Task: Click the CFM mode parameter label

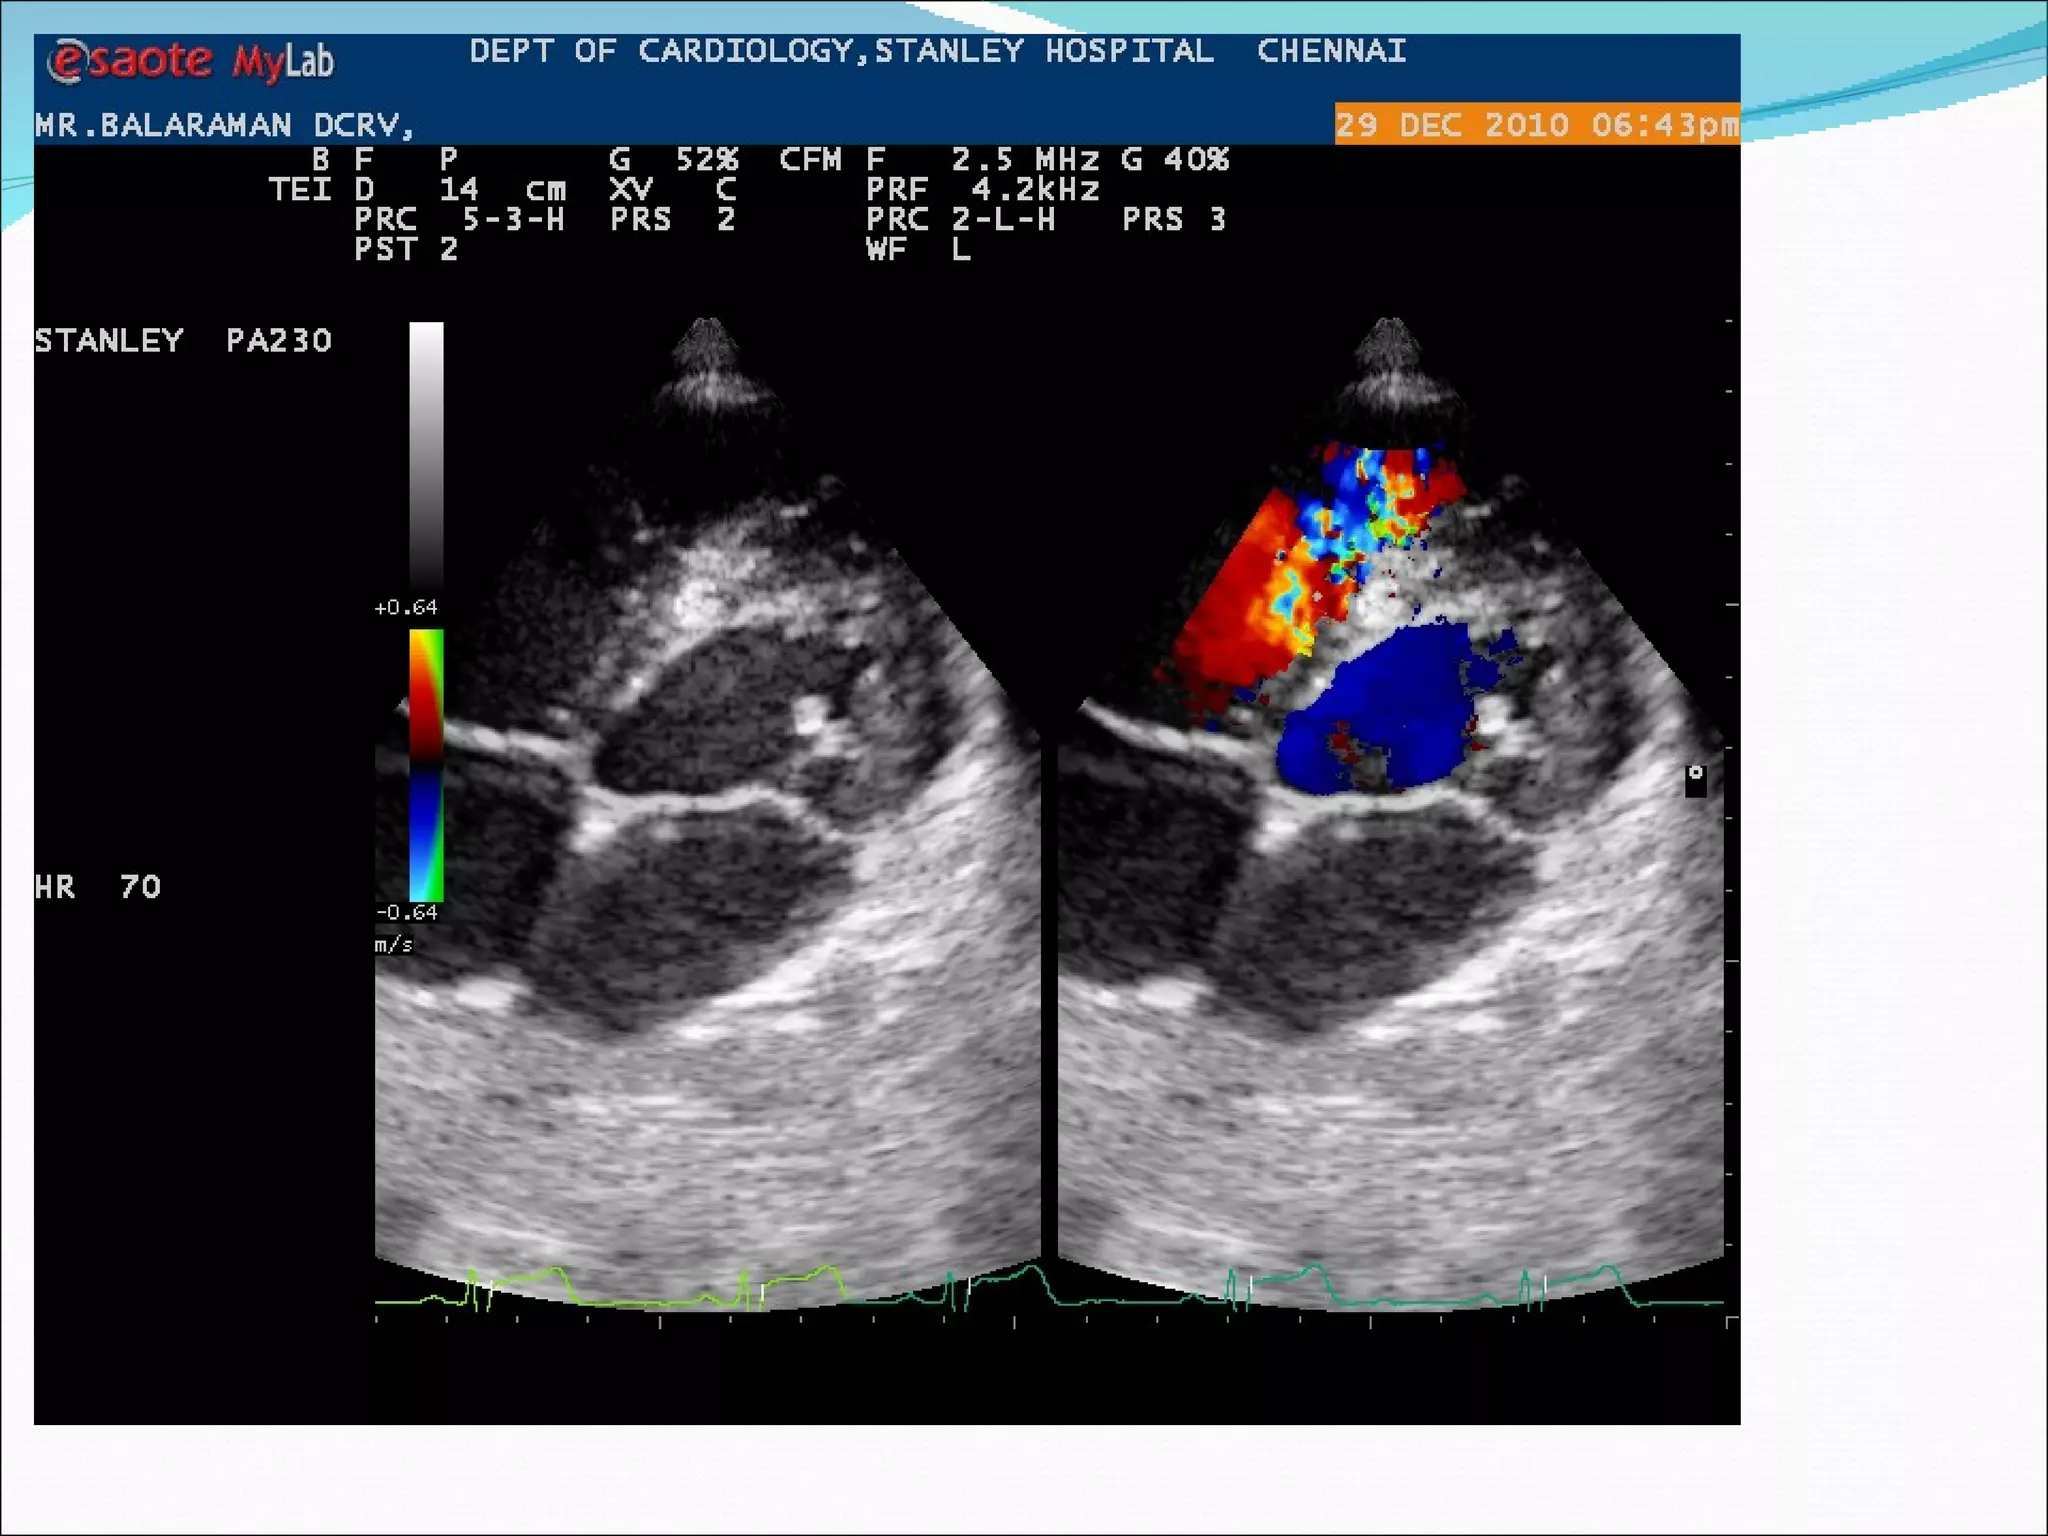Action: tap(810, 160)
